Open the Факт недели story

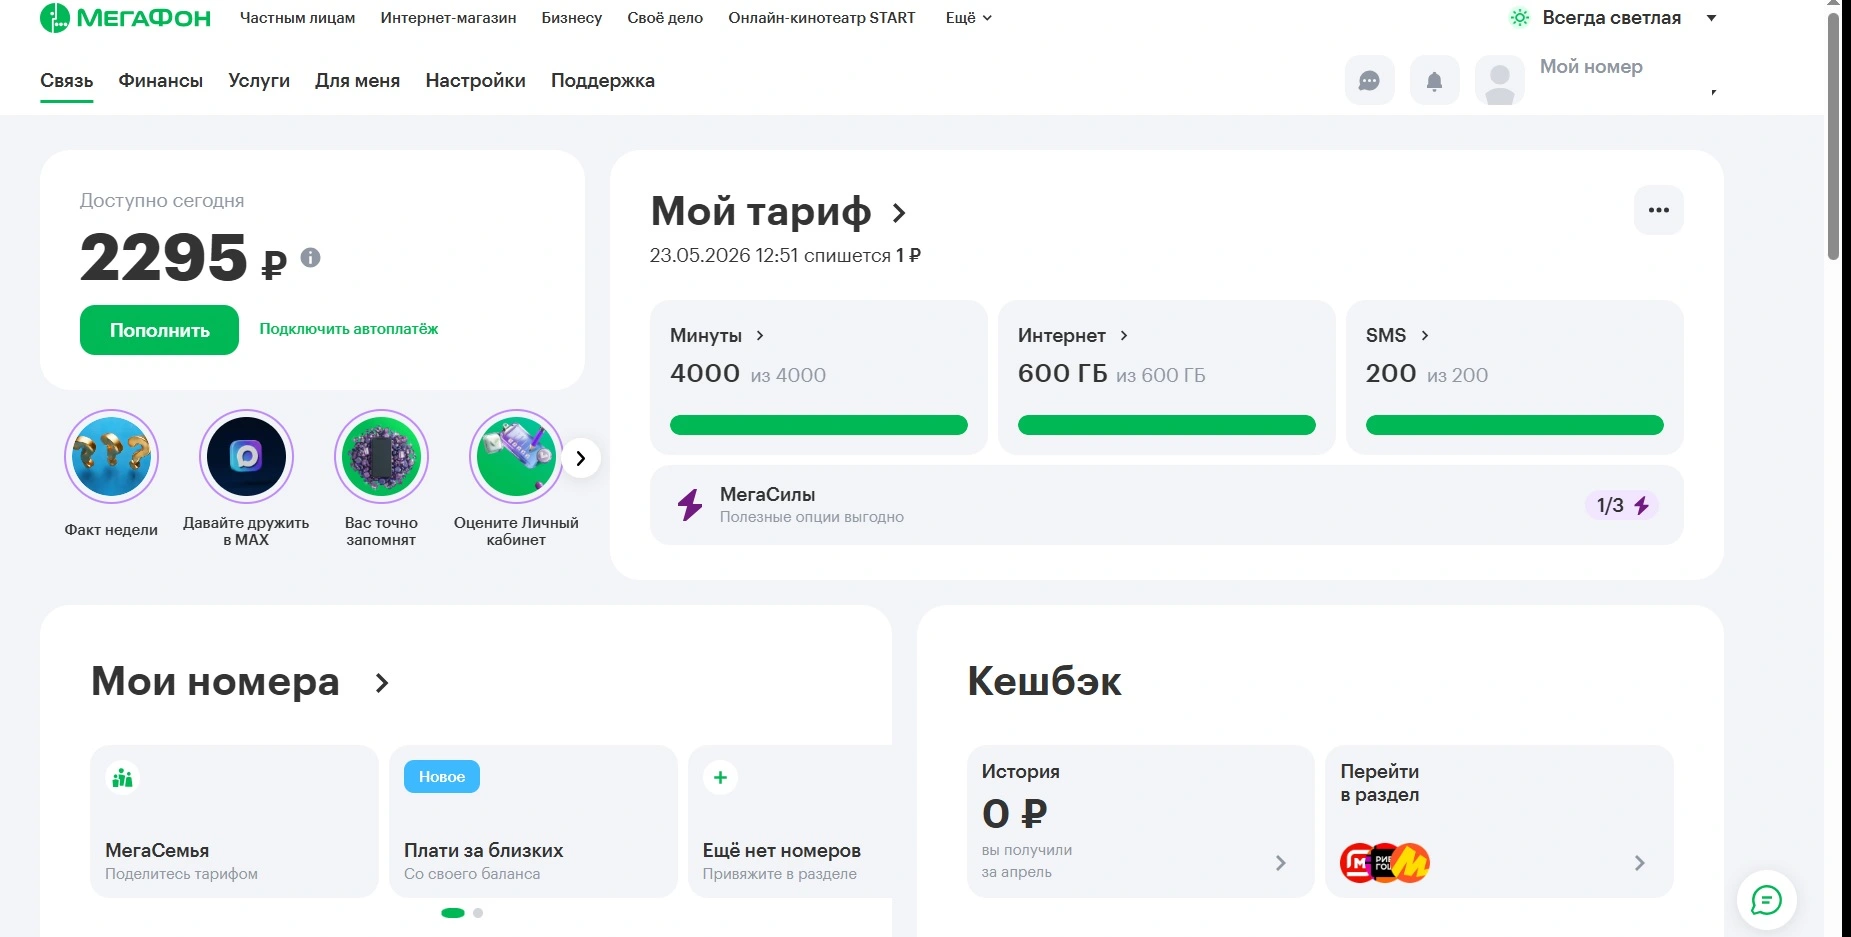111,457
